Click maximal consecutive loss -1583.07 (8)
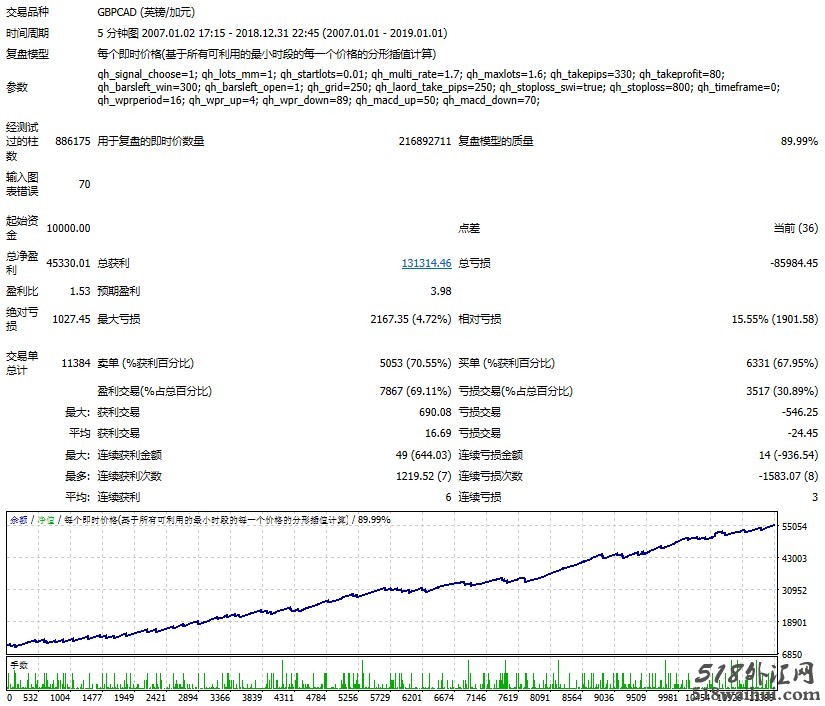Screen dimensions: 825x706 [x=788, y=476]
